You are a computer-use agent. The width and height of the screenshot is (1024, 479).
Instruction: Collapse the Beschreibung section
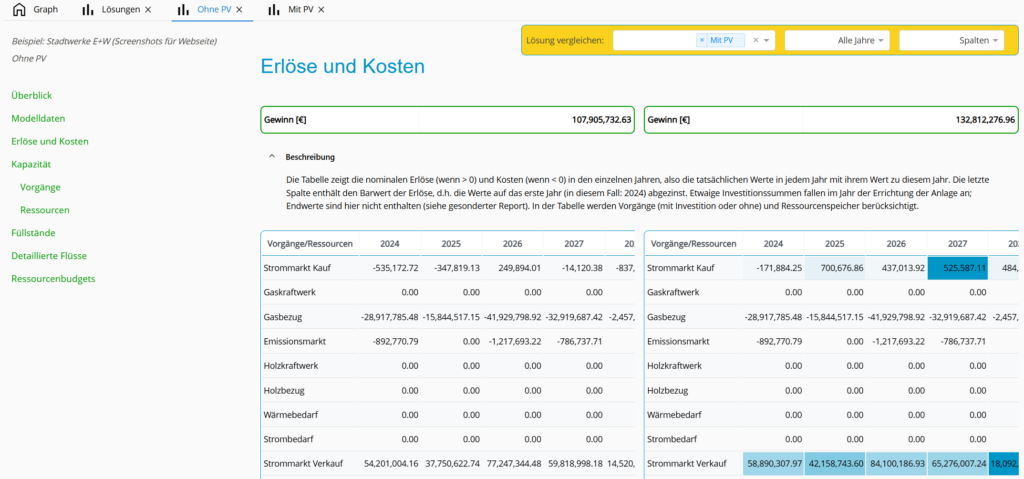pos(272,157)
